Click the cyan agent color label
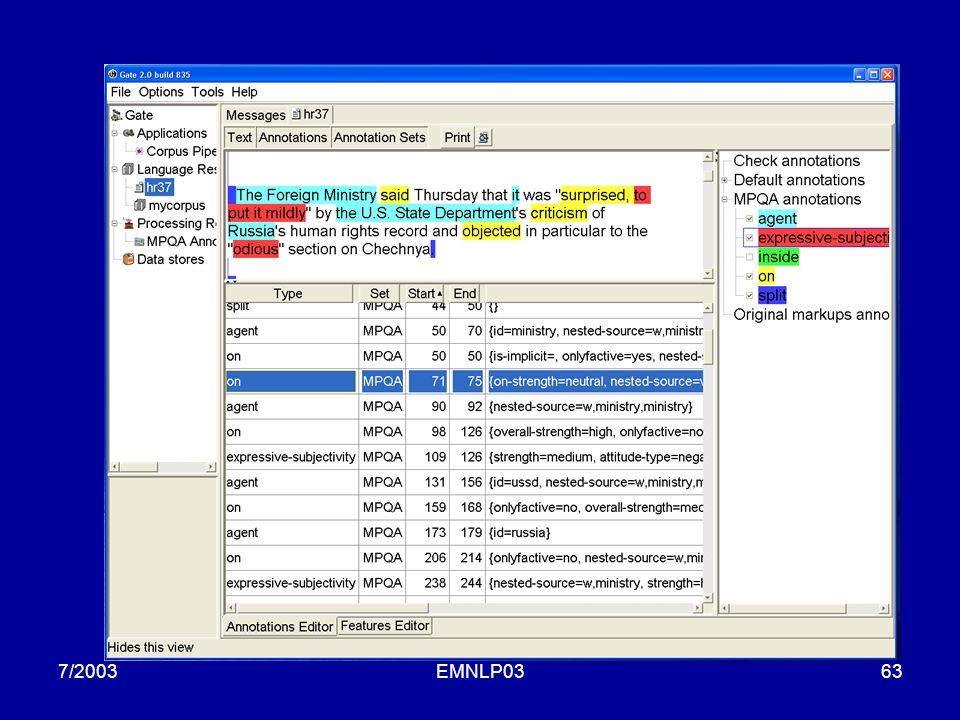The width and height of the screenshot is (960, 720). pyautogui.click(x=778, y=219)
